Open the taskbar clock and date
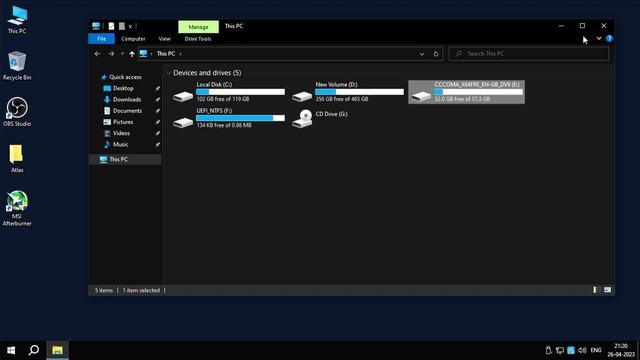 point(621,350)
